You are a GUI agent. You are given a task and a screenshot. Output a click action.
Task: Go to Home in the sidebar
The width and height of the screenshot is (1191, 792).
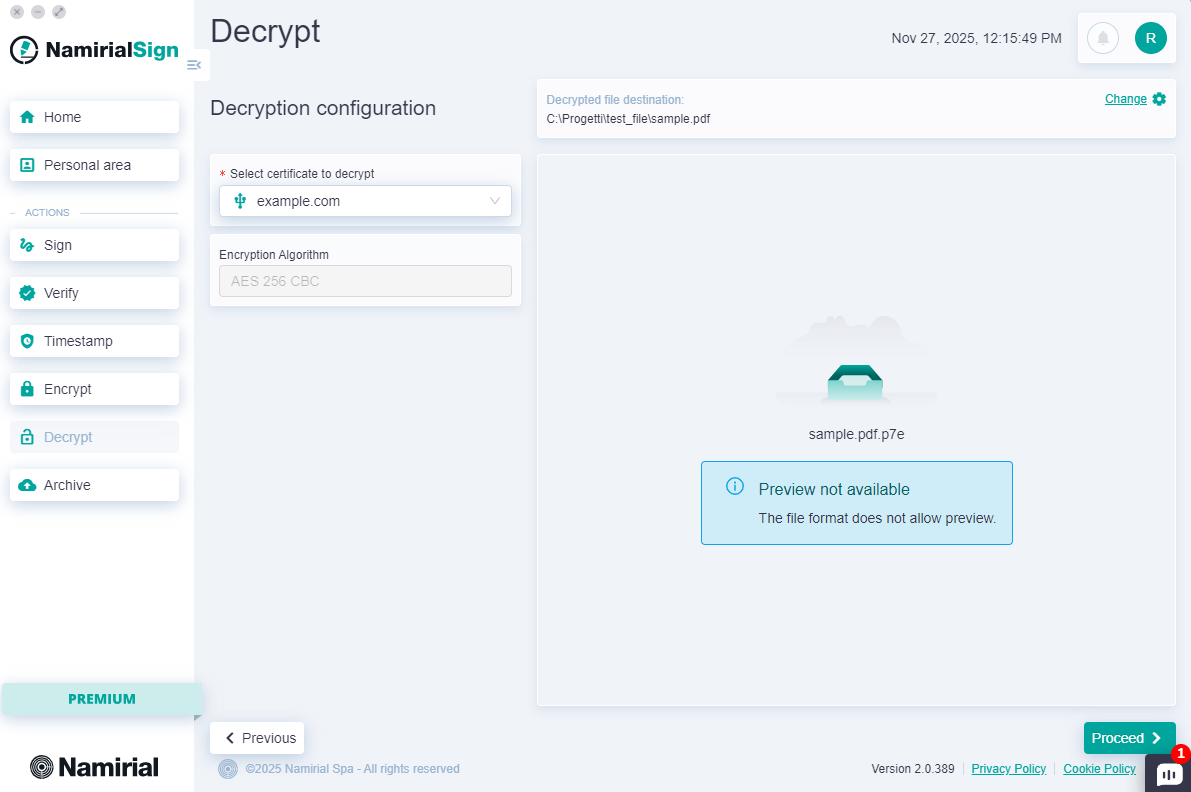pos(94,117)
